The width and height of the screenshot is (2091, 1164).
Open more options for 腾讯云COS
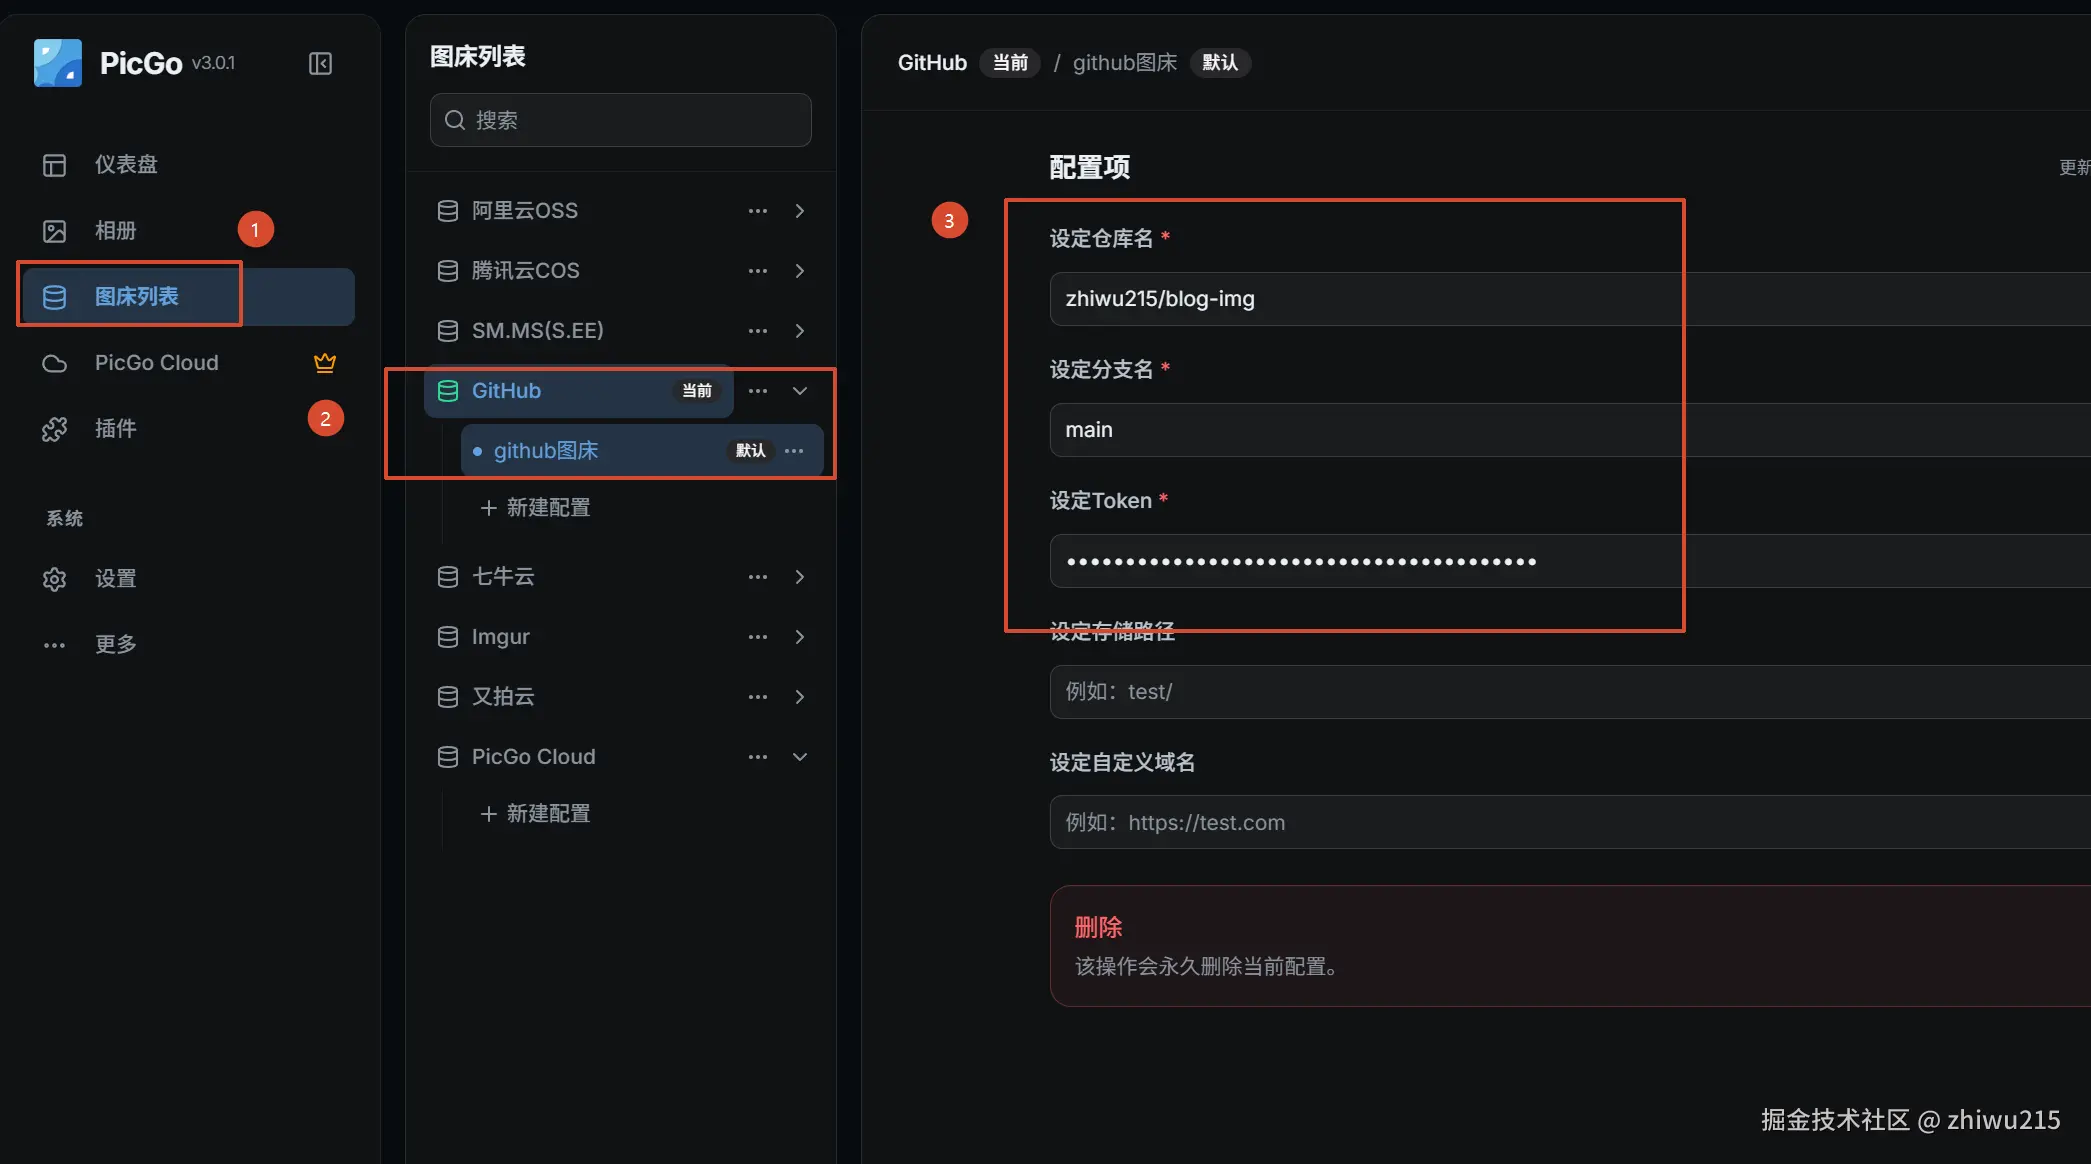758,271
